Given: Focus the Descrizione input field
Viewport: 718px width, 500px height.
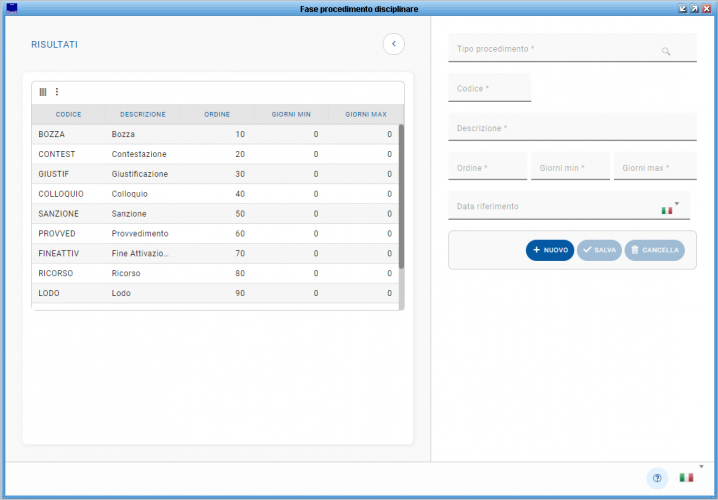Looking at the screenshot, I should pyautogui.click(x=572, y=128).
